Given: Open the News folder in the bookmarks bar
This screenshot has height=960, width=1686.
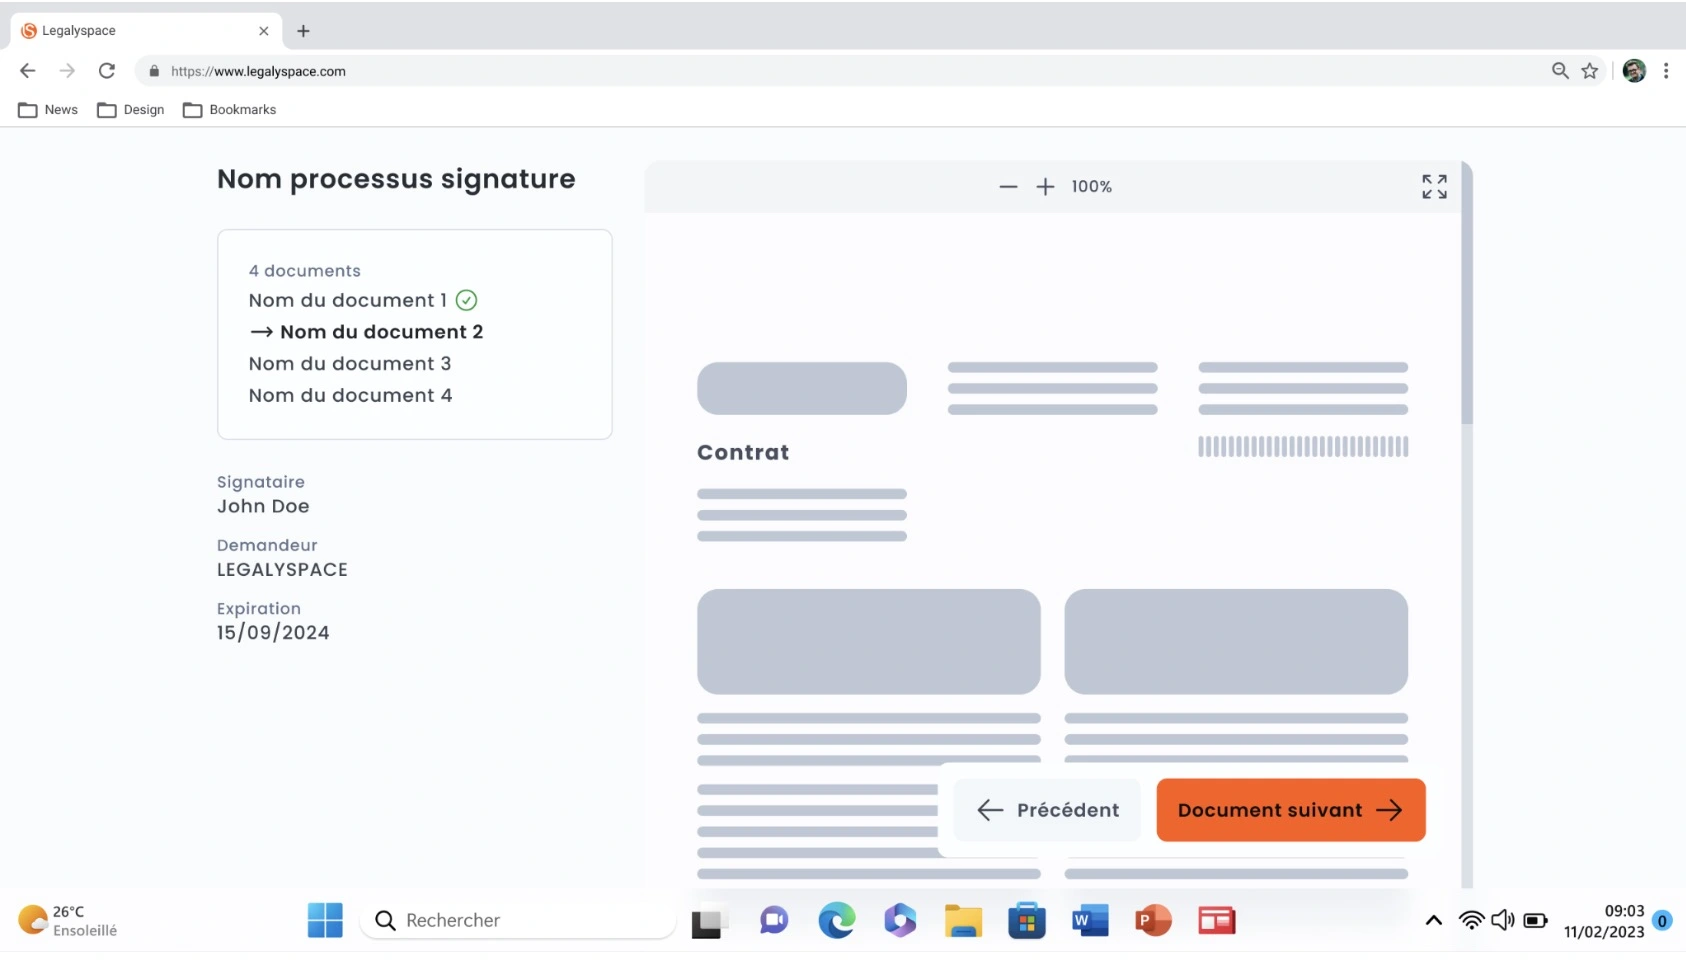Looking at the screenshot, I should [47, 109].
